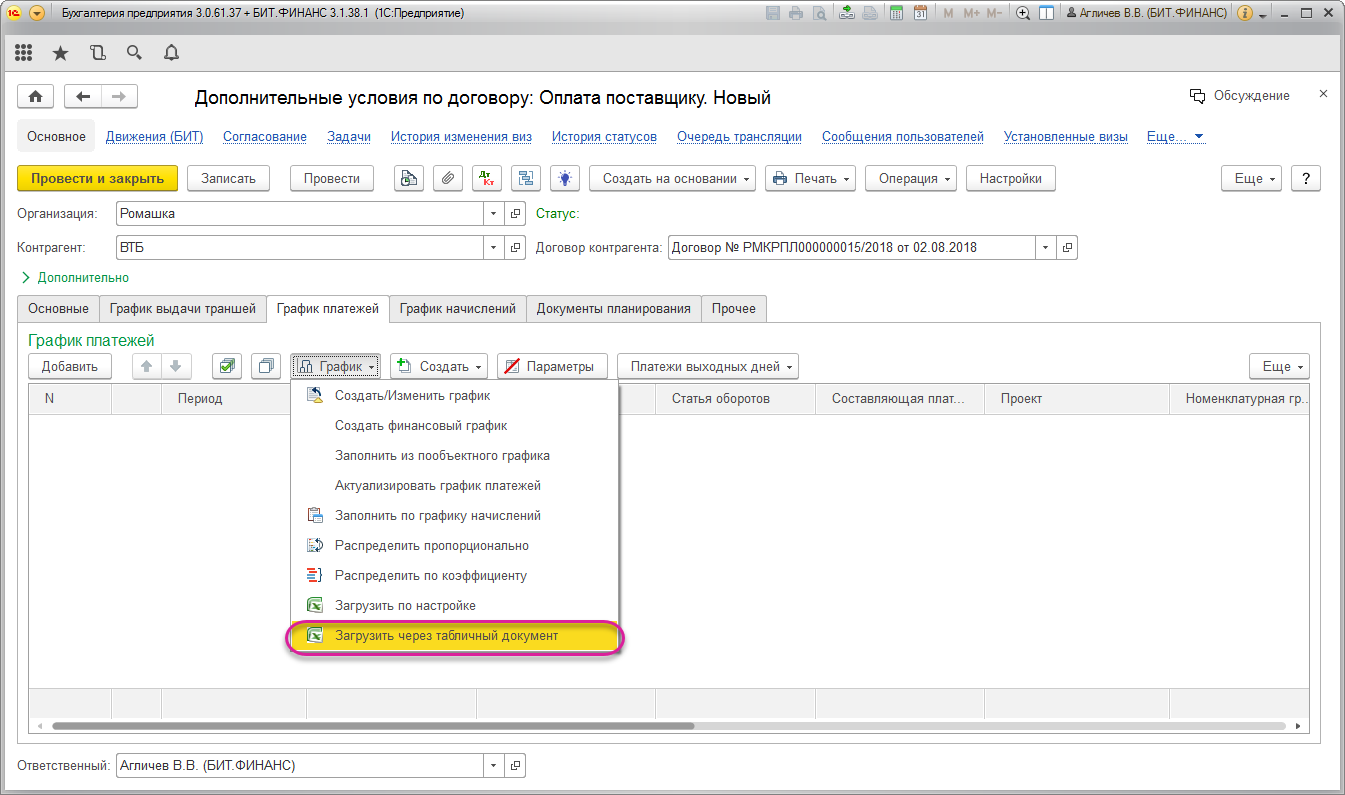Image resolution: width=1345 pixels, height=795 pixels.
Task: Select Создать финансовый график menu item
Action: tap(455, 425)
